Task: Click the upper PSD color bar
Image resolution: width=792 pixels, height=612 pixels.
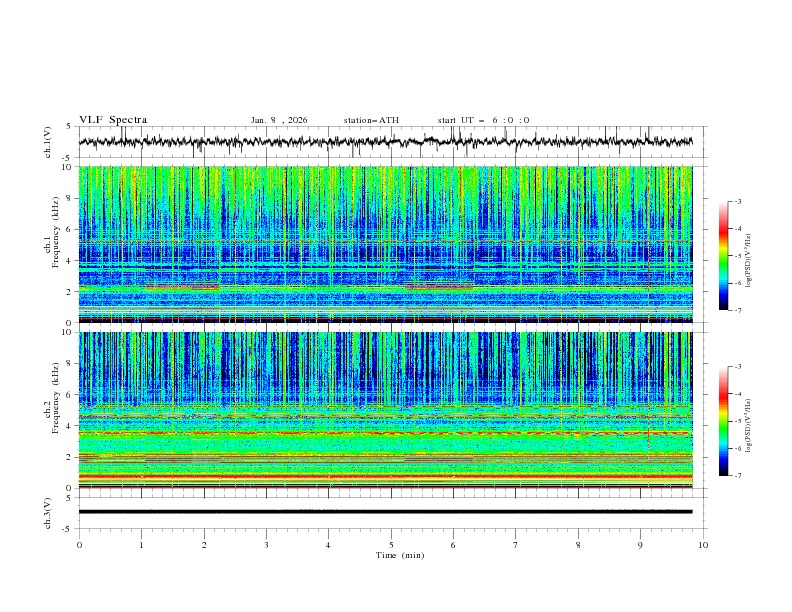Action: coord(724,256)
